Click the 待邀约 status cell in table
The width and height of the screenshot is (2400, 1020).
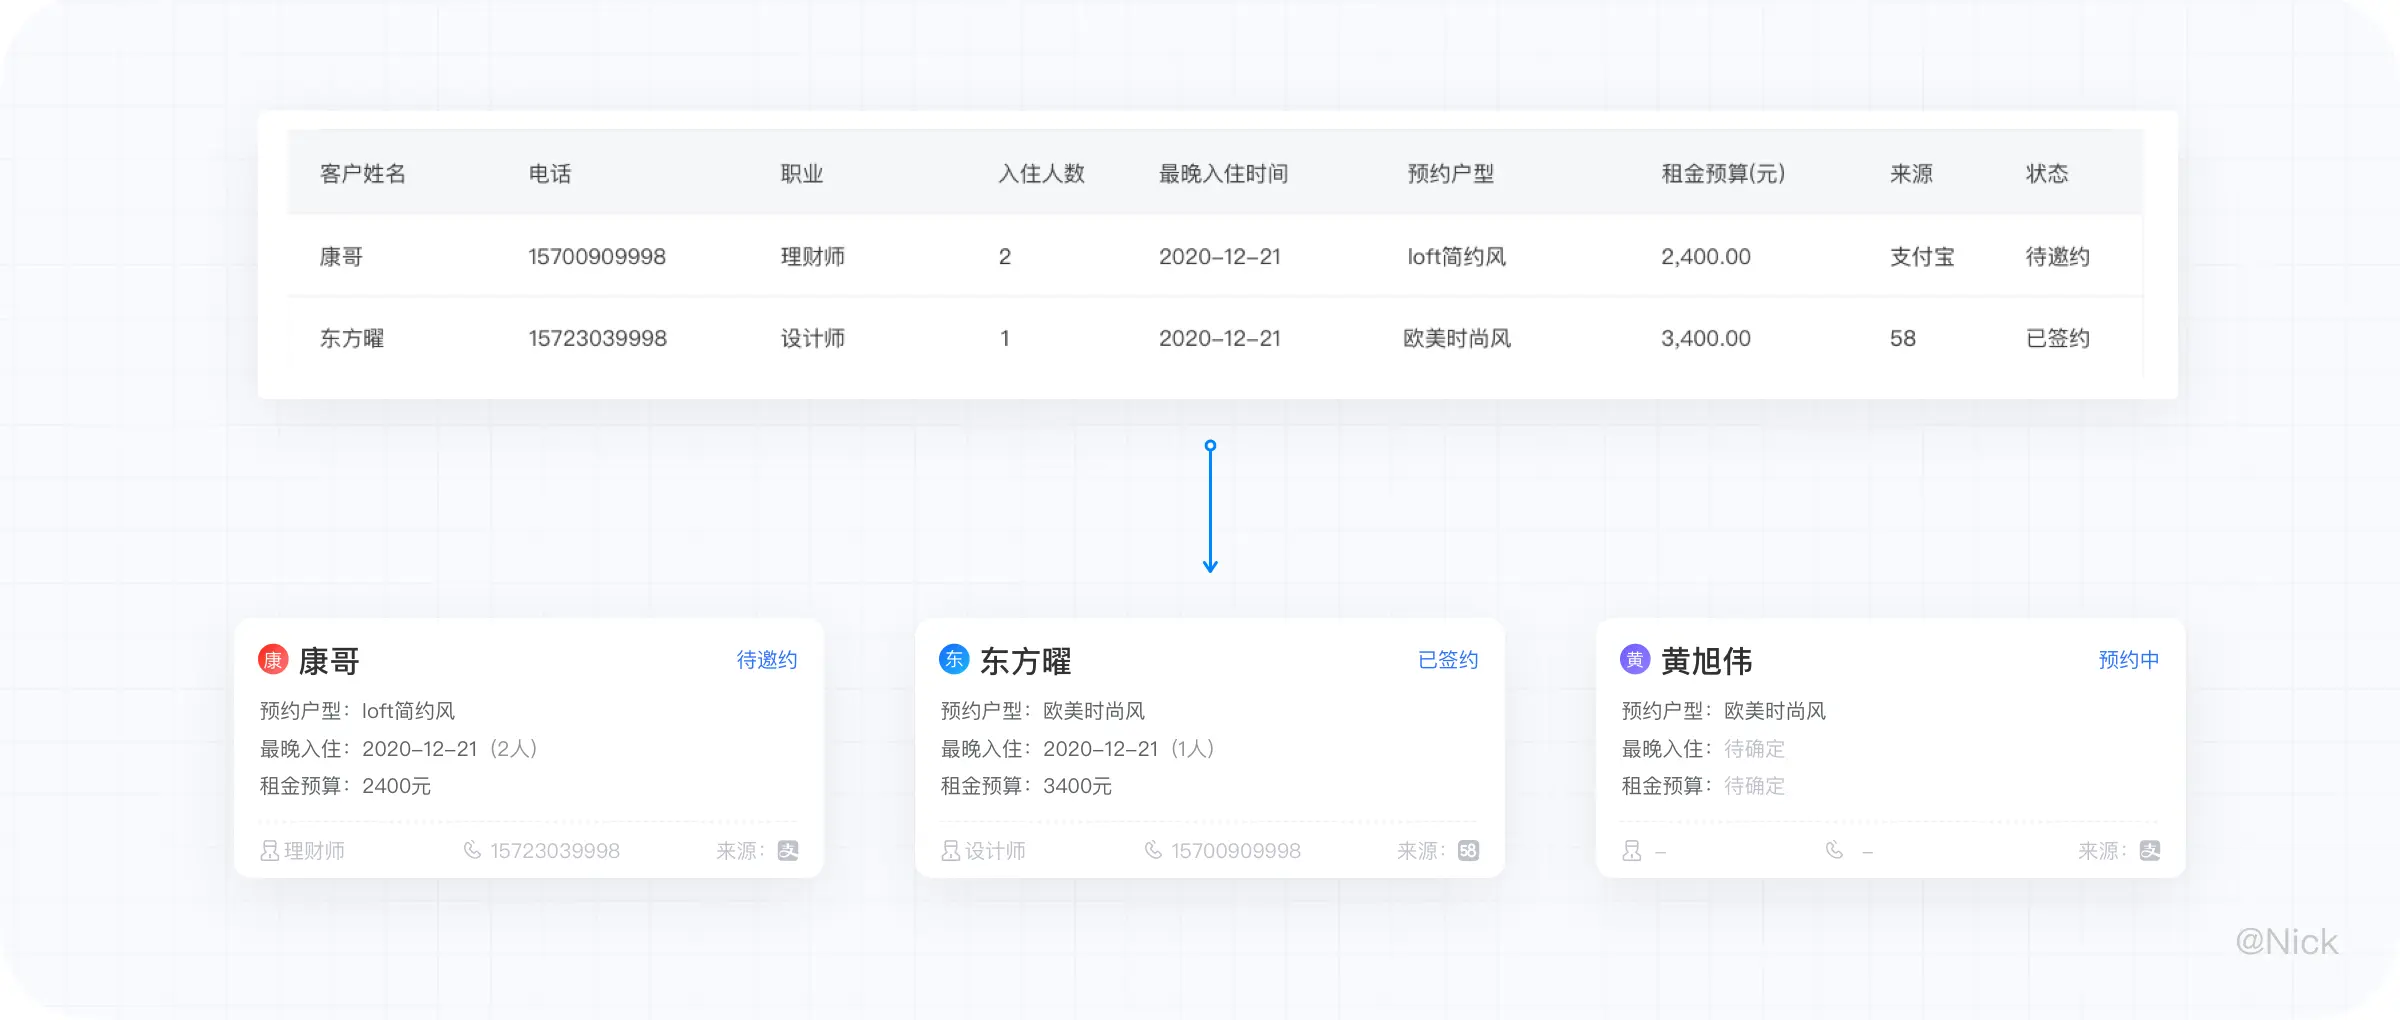(2058, 257)
